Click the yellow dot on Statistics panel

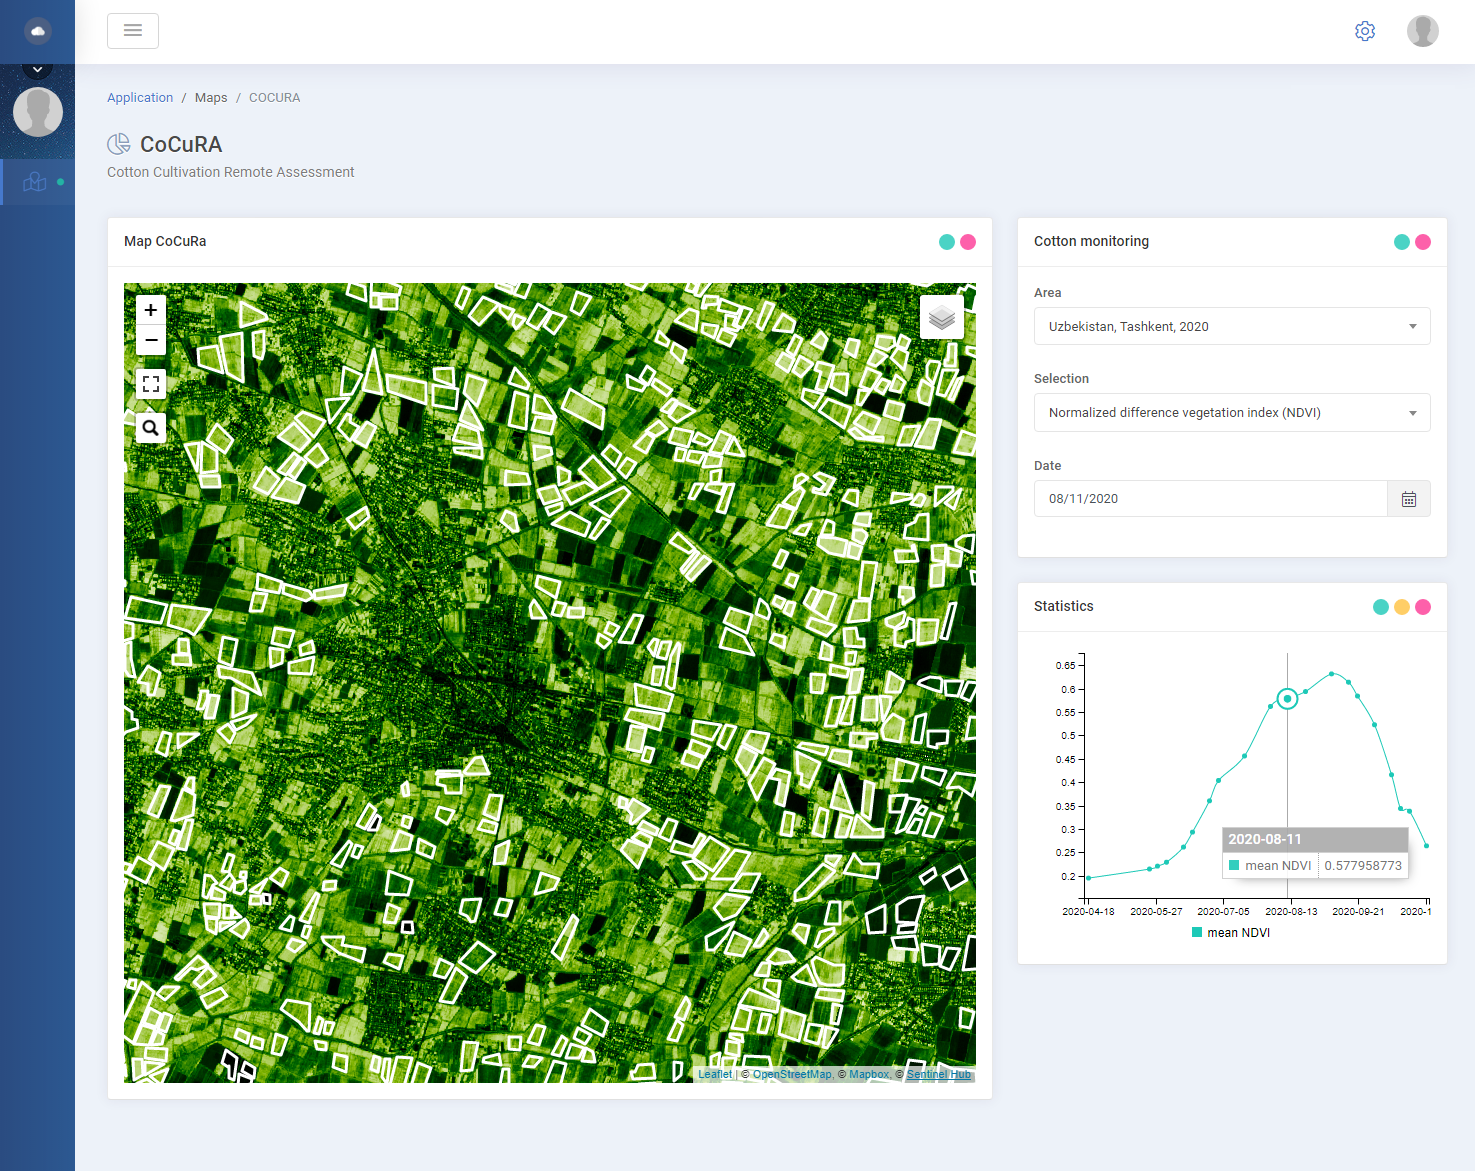[x=1401, y=607]
